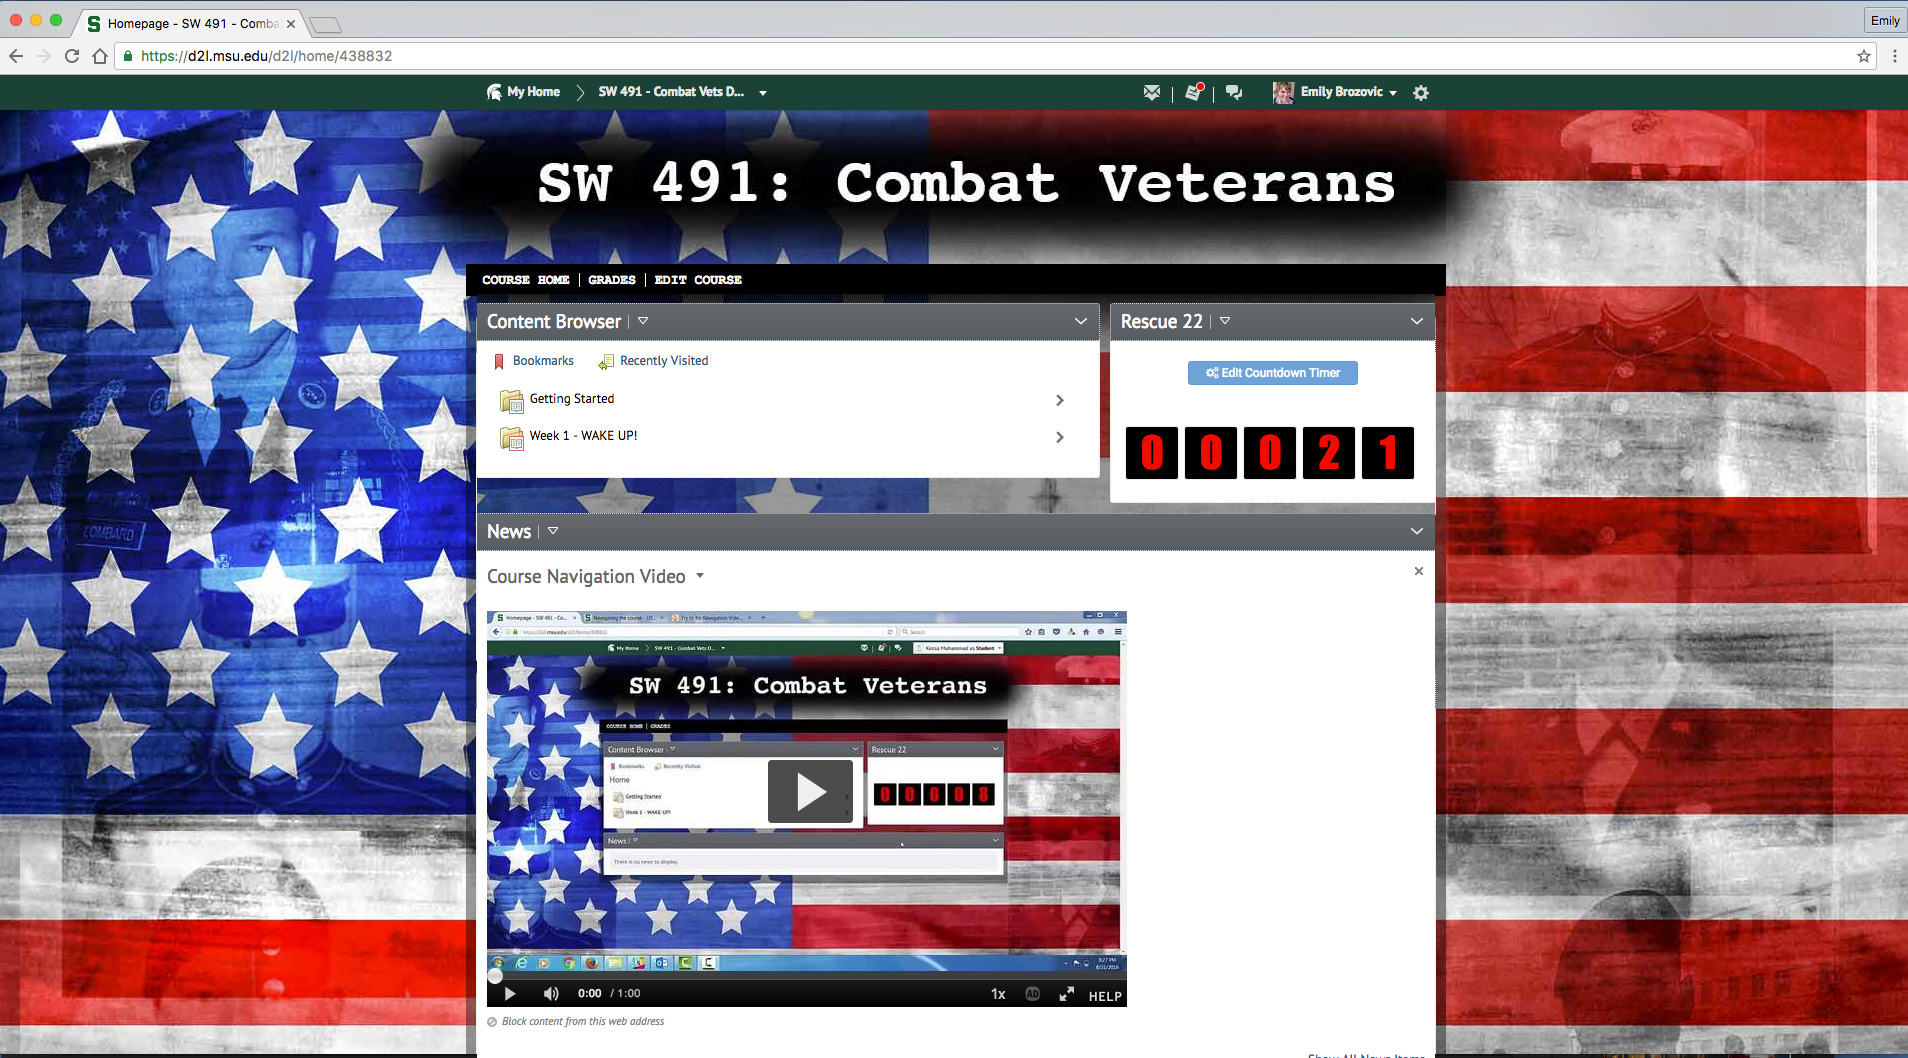Open the update alerts icon
Screen dimensions: 1908x1058
pos(1193,92)
